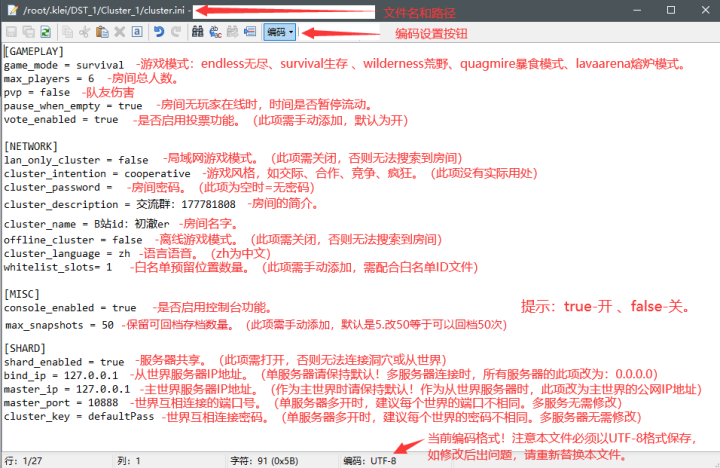The width and height of the screenshot is (720, 468).
Task: Click the console_enabled = true line
Action: pos(70,308)
